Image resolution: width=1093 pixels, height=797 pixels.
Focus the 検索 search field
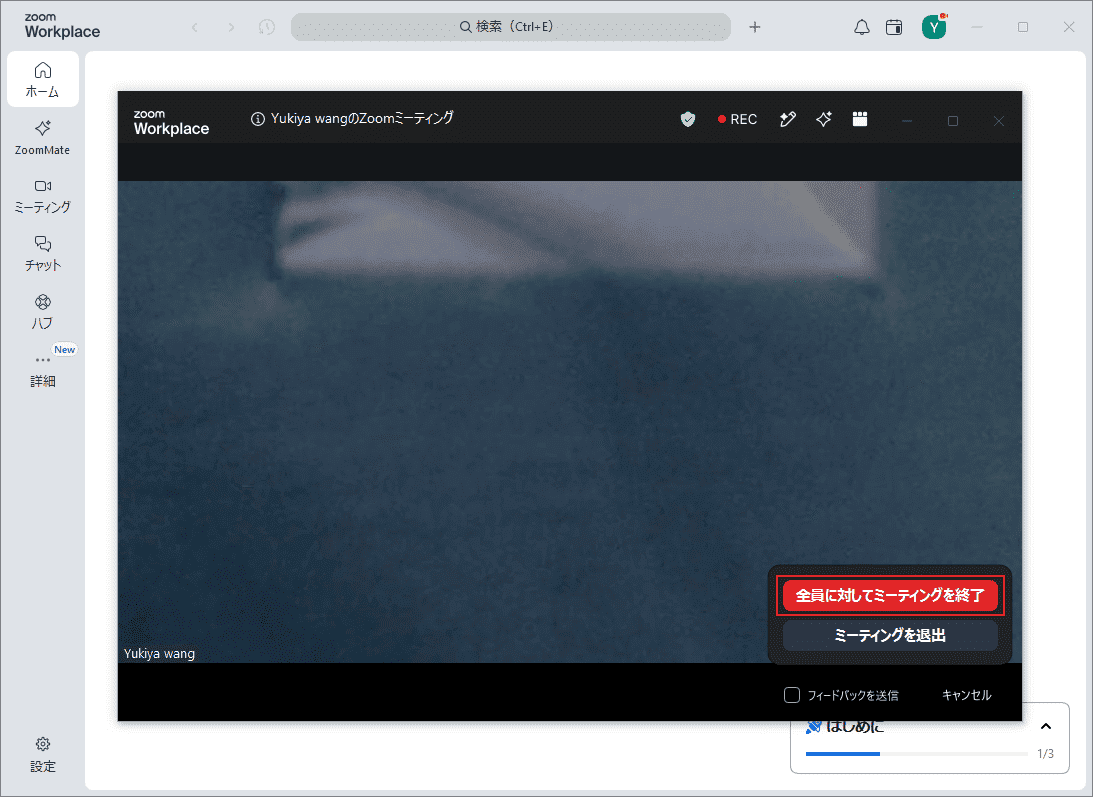point(511,27)
